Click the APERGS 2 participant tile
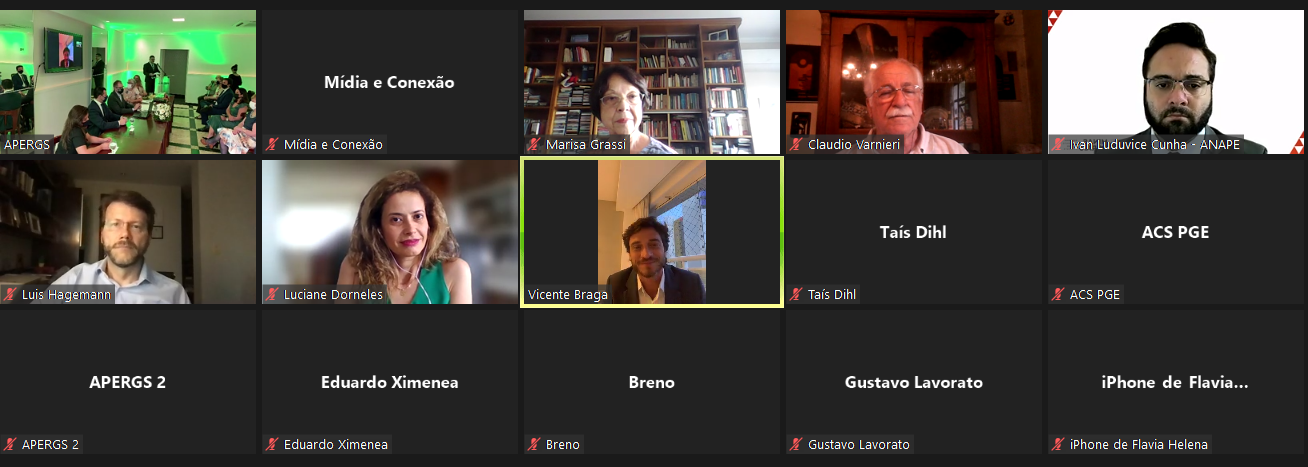This screenshot has width=1308, height=467. [x=128, y=382]
